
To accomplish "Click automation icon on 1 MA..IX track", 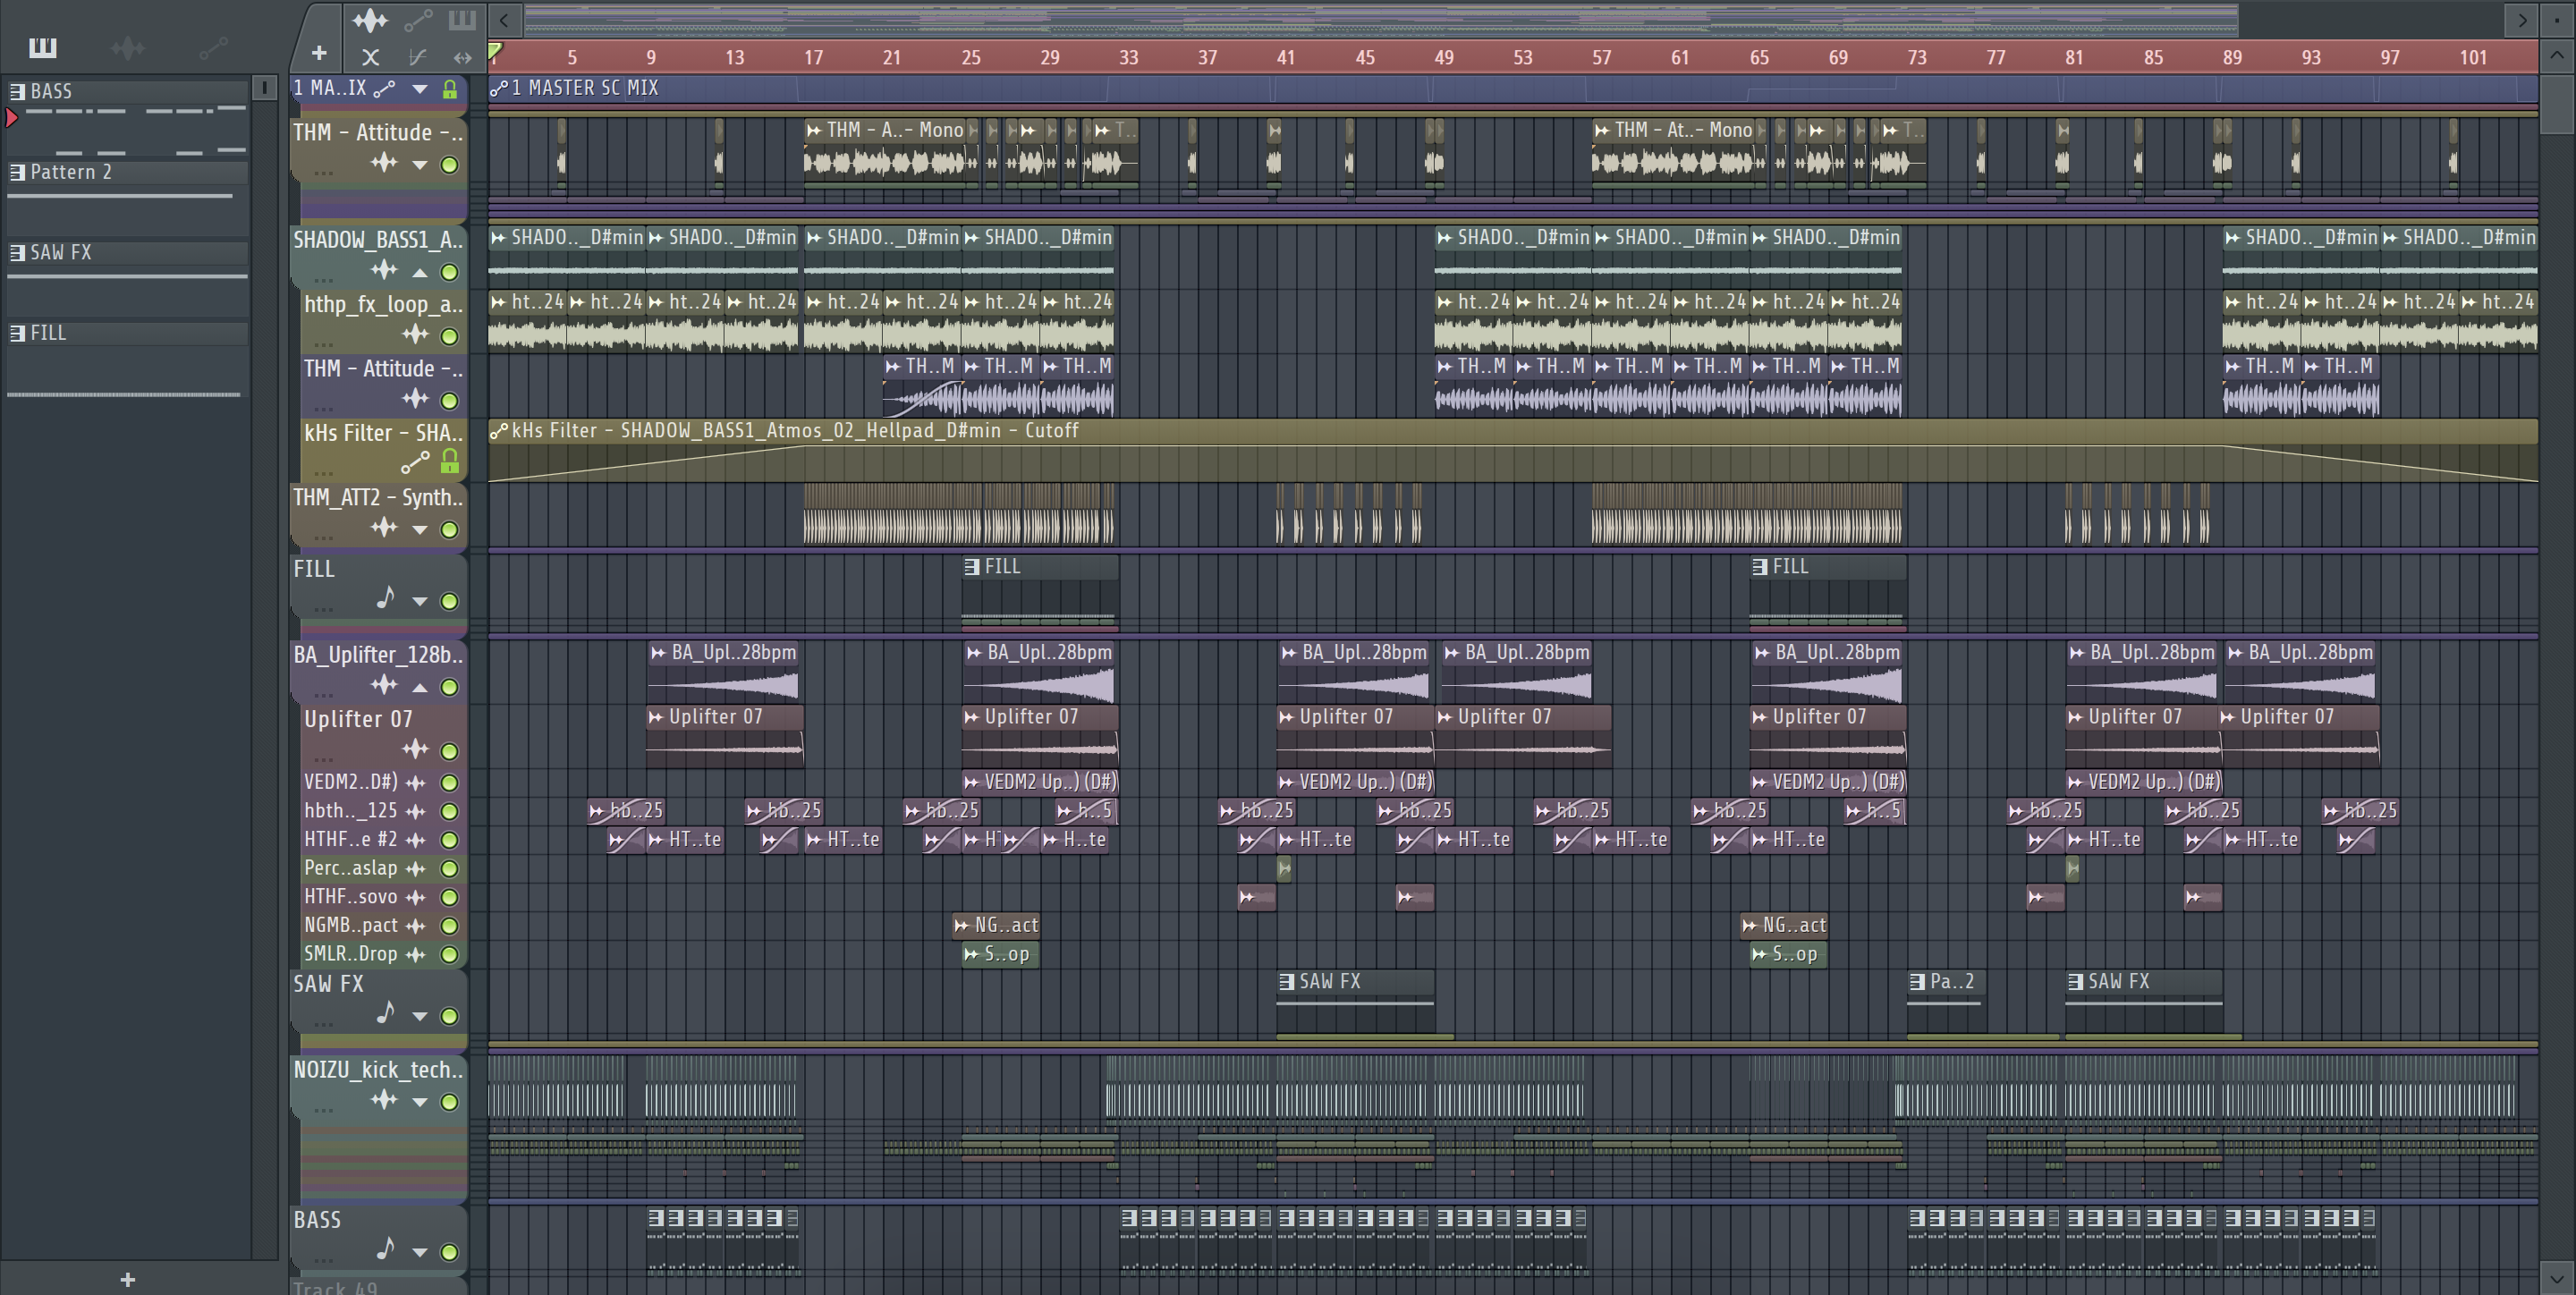I will click(384, 89).
